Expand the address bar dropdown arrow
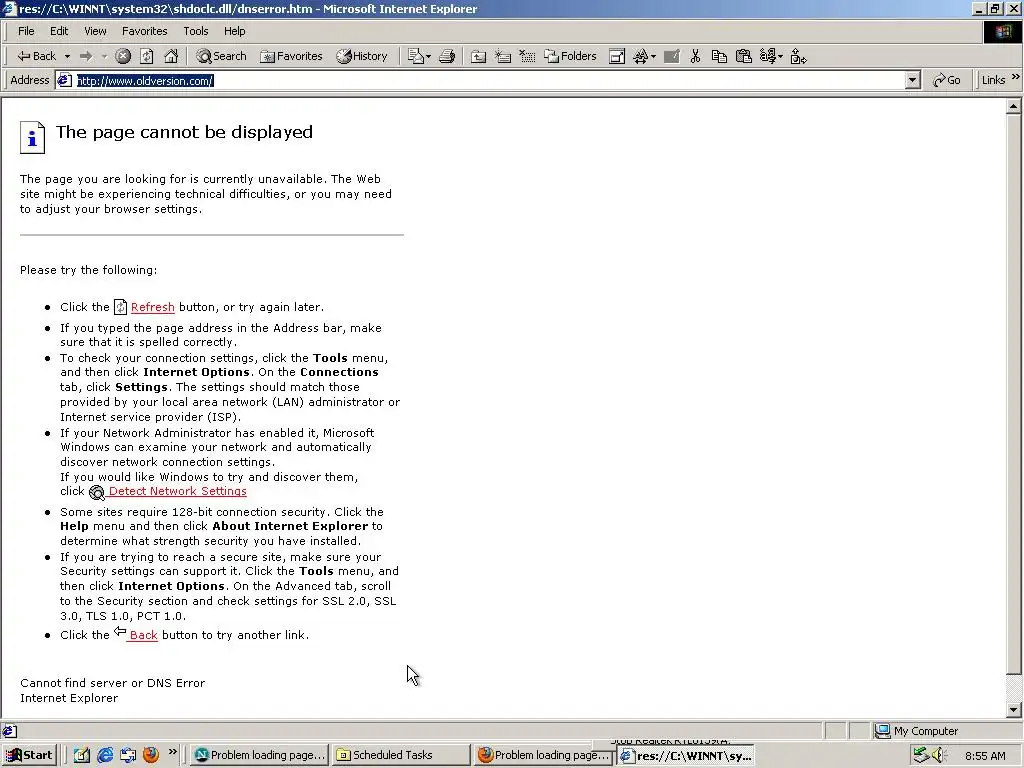This screenshot has height=768, width=1024. 912,80
